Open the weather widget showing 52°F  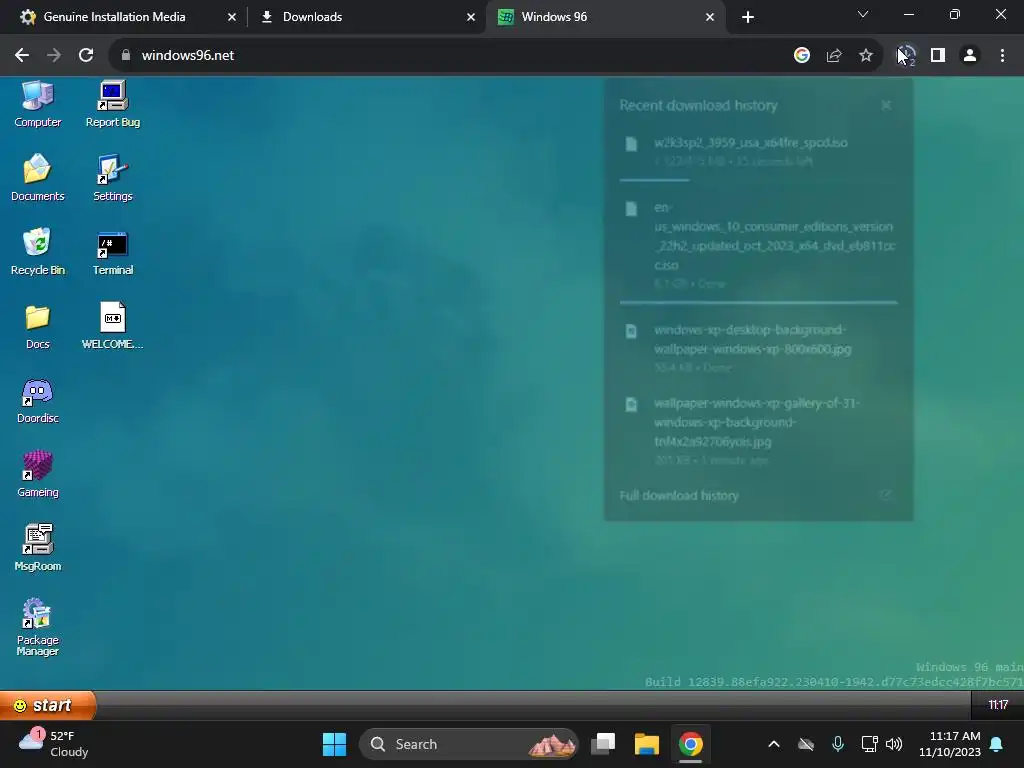pos(54,744)
